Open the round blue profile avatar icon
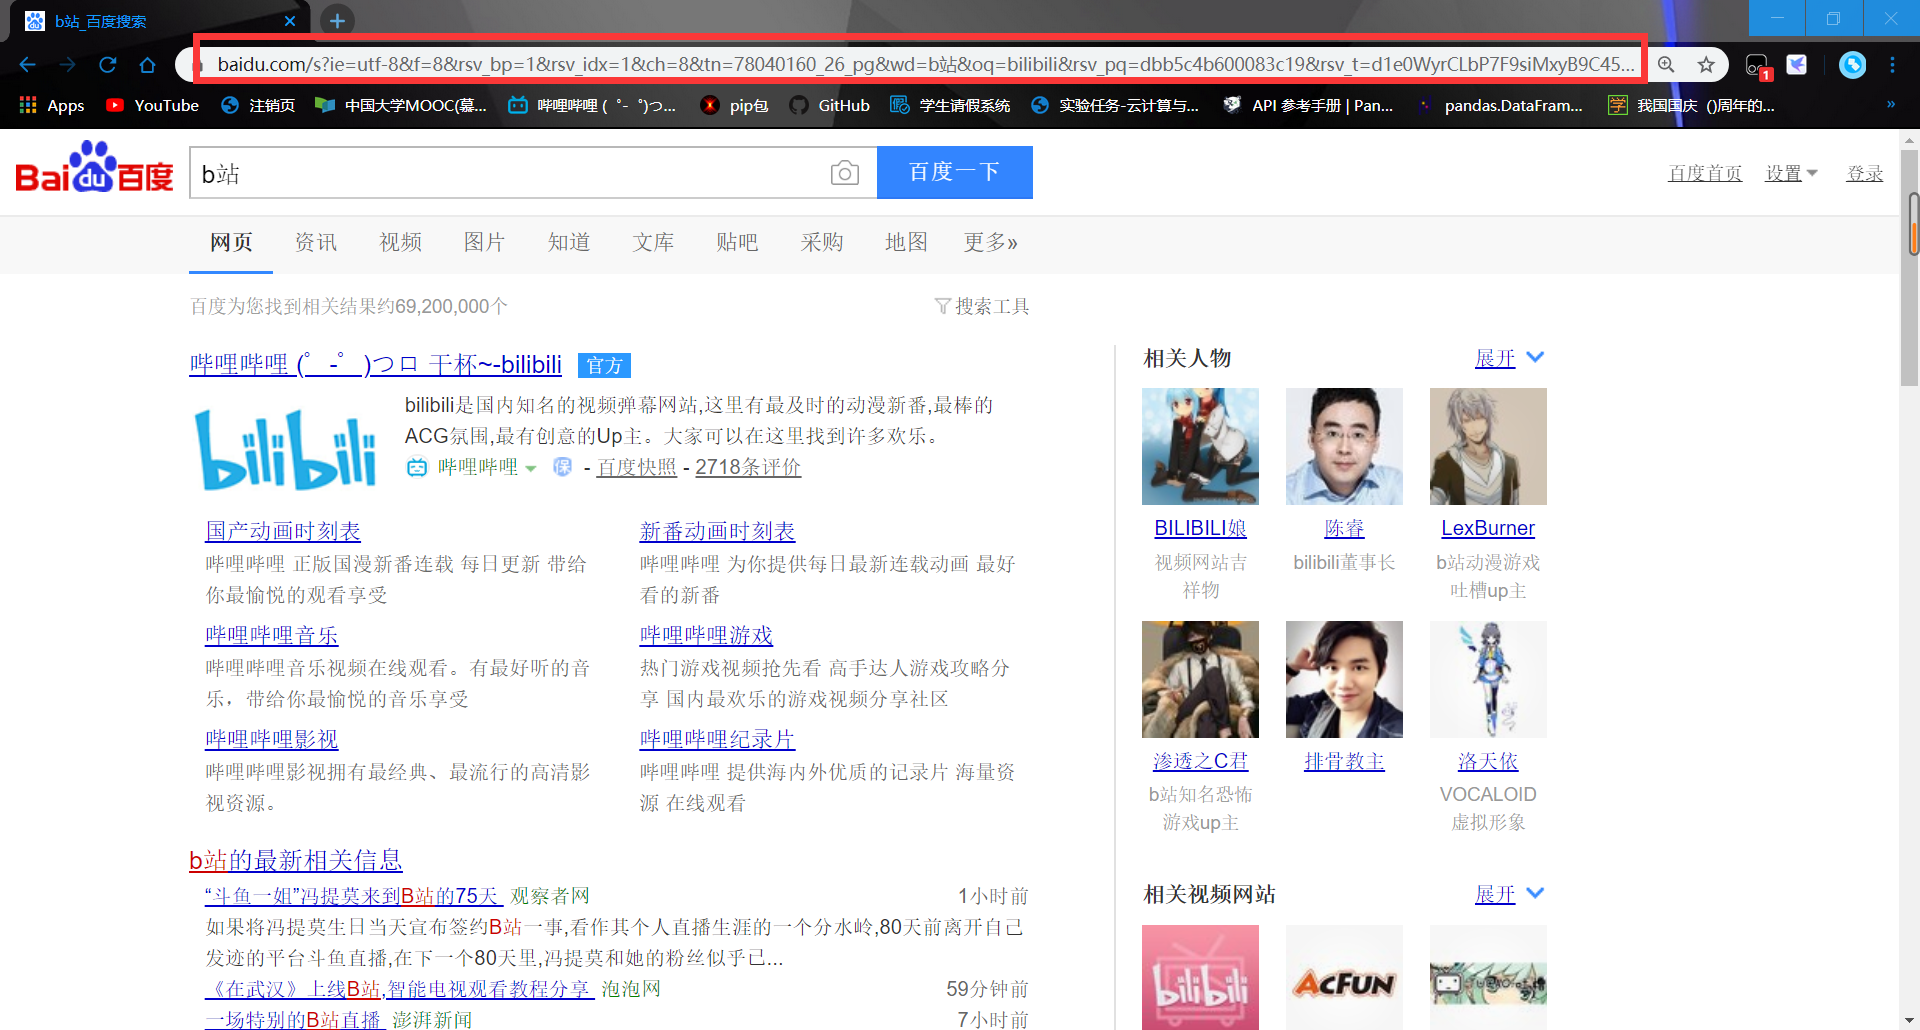This screenshot has height=1030, width=1920. [1852, 65]
